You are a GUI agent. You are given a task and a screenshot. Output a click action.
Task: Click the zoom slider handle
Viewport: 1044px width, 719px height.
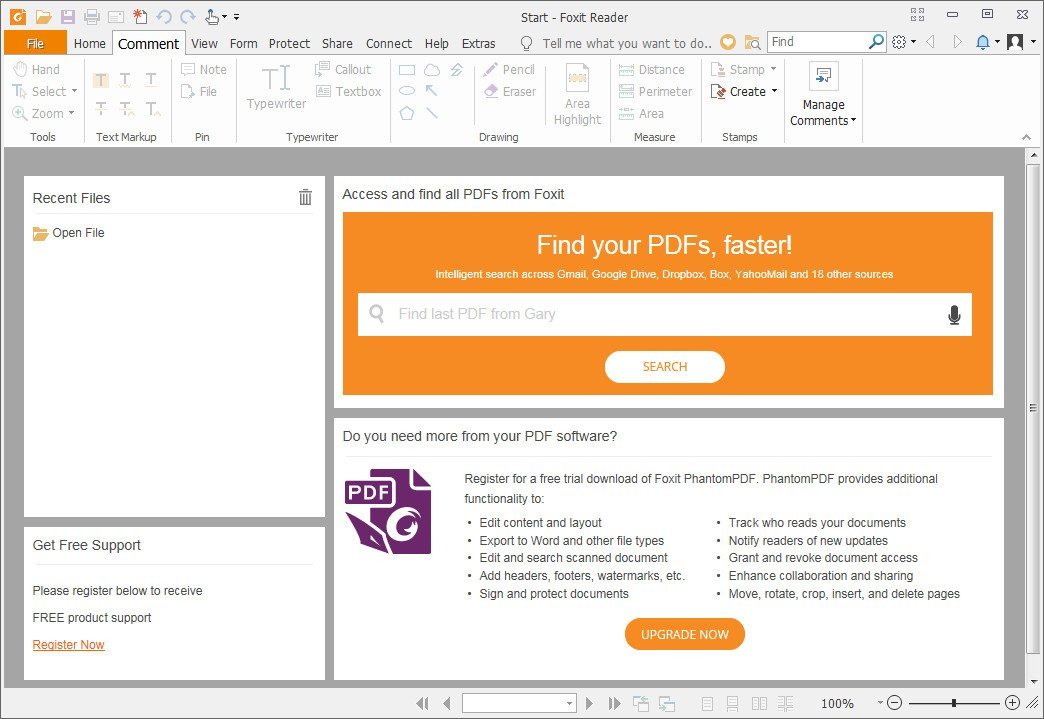pos(954,703)
